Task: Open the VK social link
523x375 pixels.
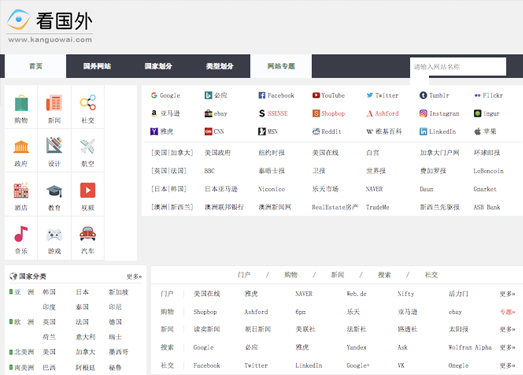Action: coord(401,365)
